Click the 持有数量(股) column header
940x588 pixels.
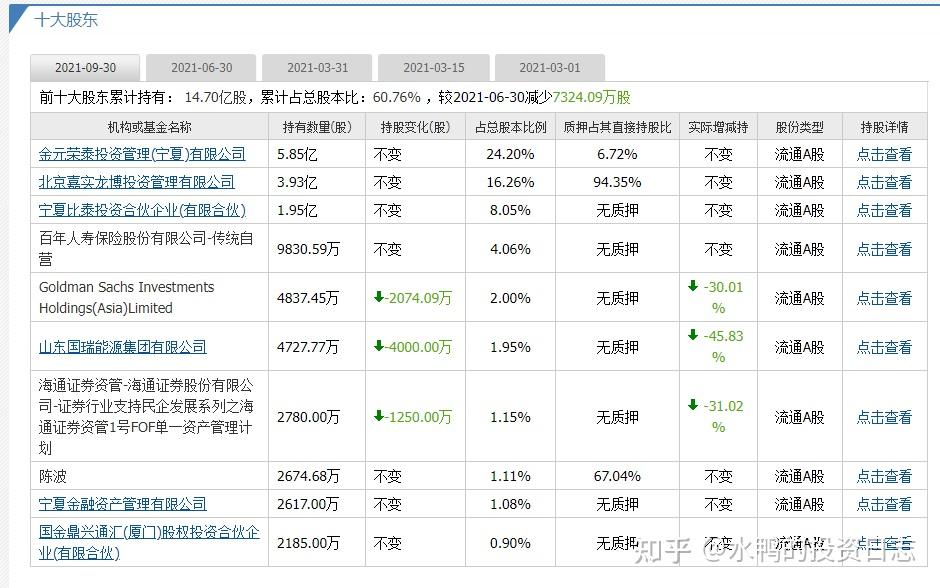pos(317,127)
